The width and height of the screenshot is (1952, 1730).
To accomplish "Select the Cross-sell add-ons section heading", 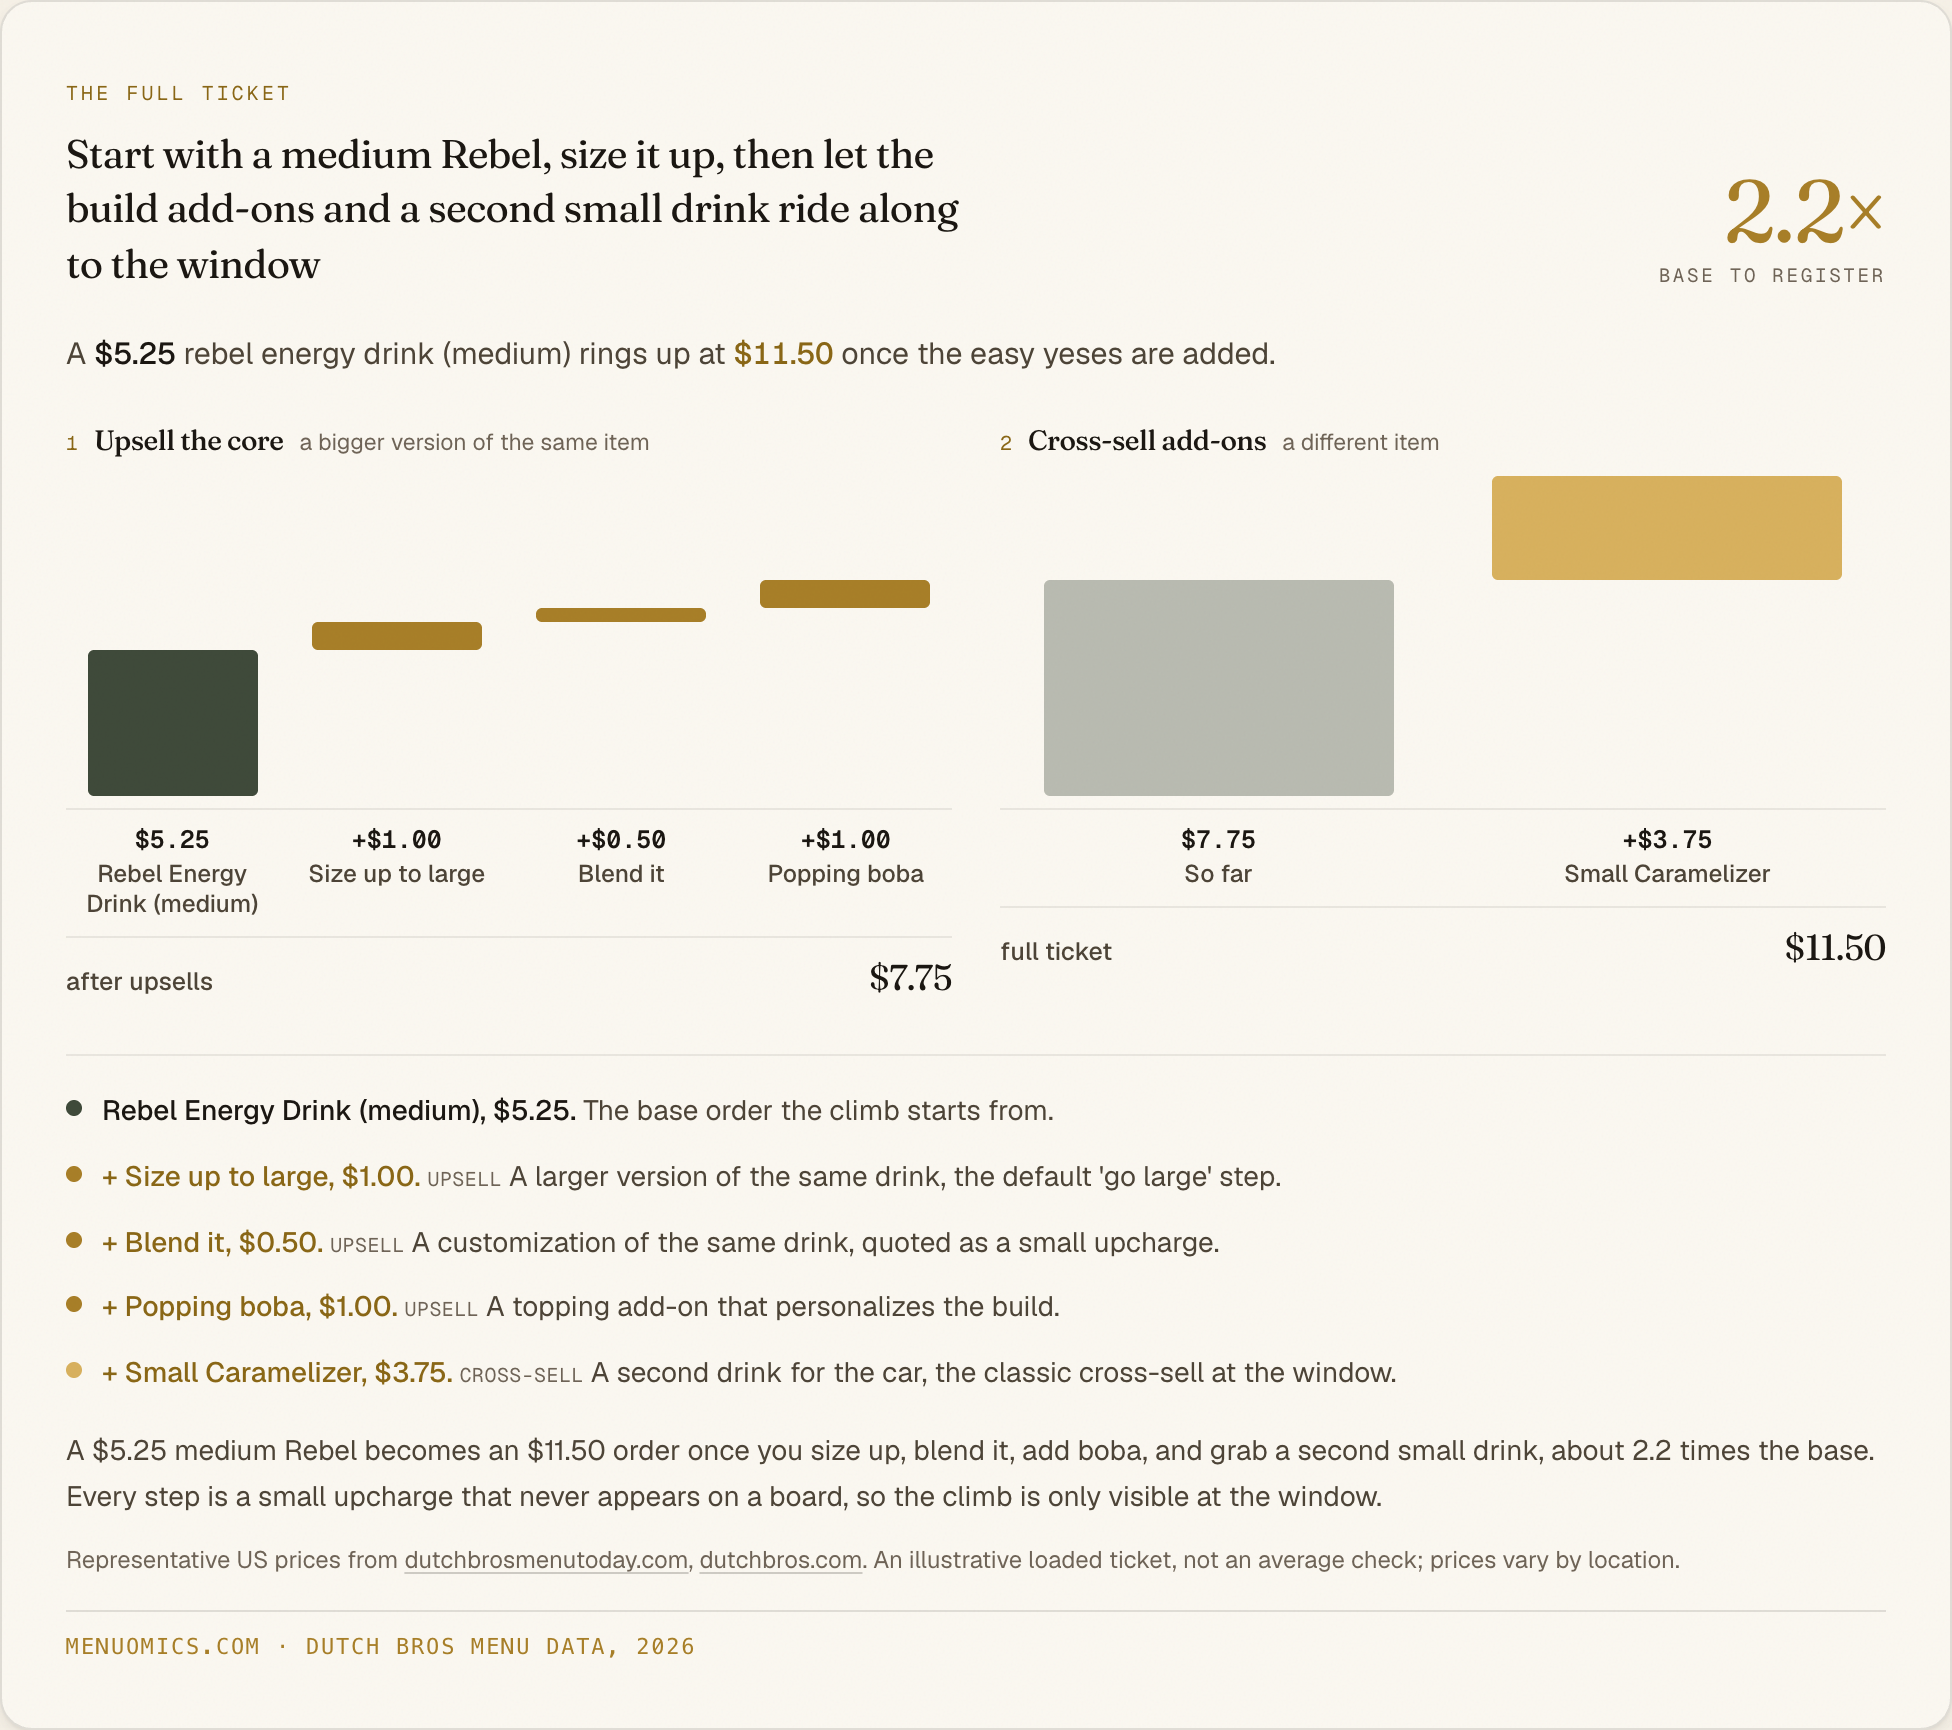I will point(1147,441).
